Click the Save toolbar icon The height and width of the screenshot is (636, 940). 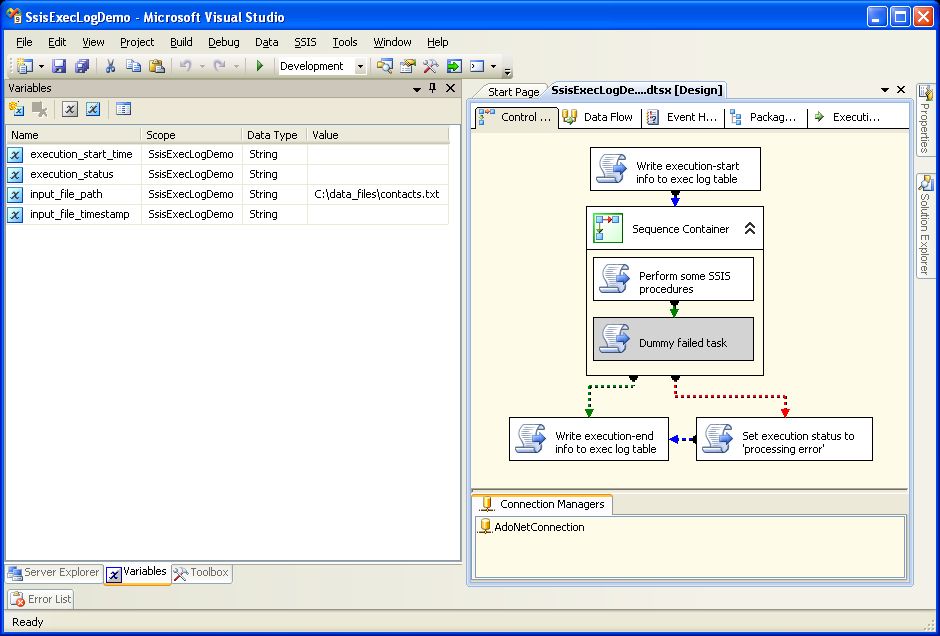click(x=59, y=66)
